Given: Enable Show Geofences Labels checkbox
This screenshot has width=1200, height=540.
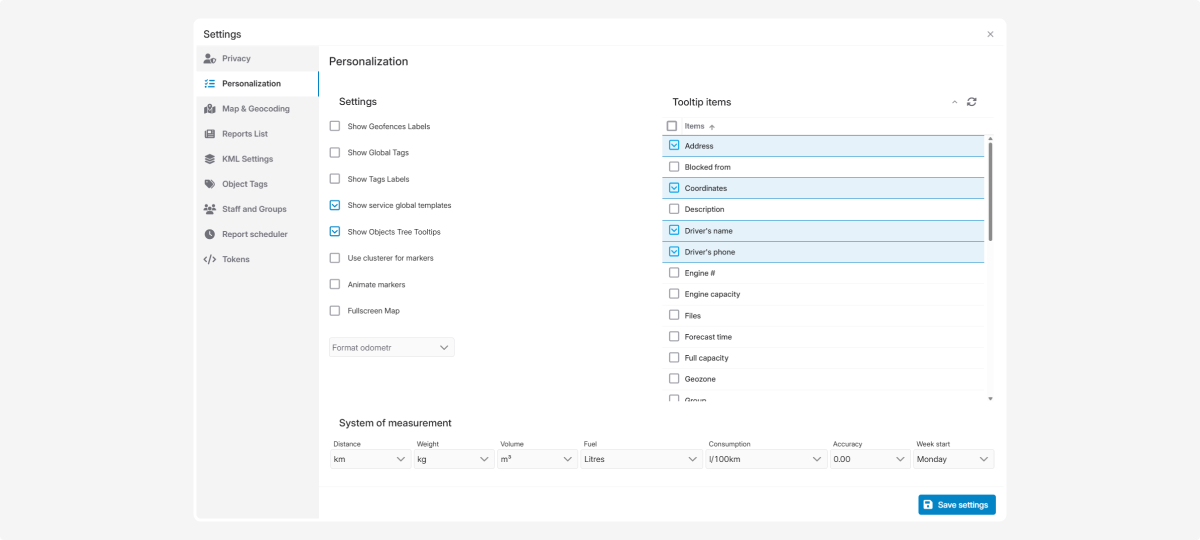Looking at the screenshot, I should pyautogui.click(x=335, y=127).
